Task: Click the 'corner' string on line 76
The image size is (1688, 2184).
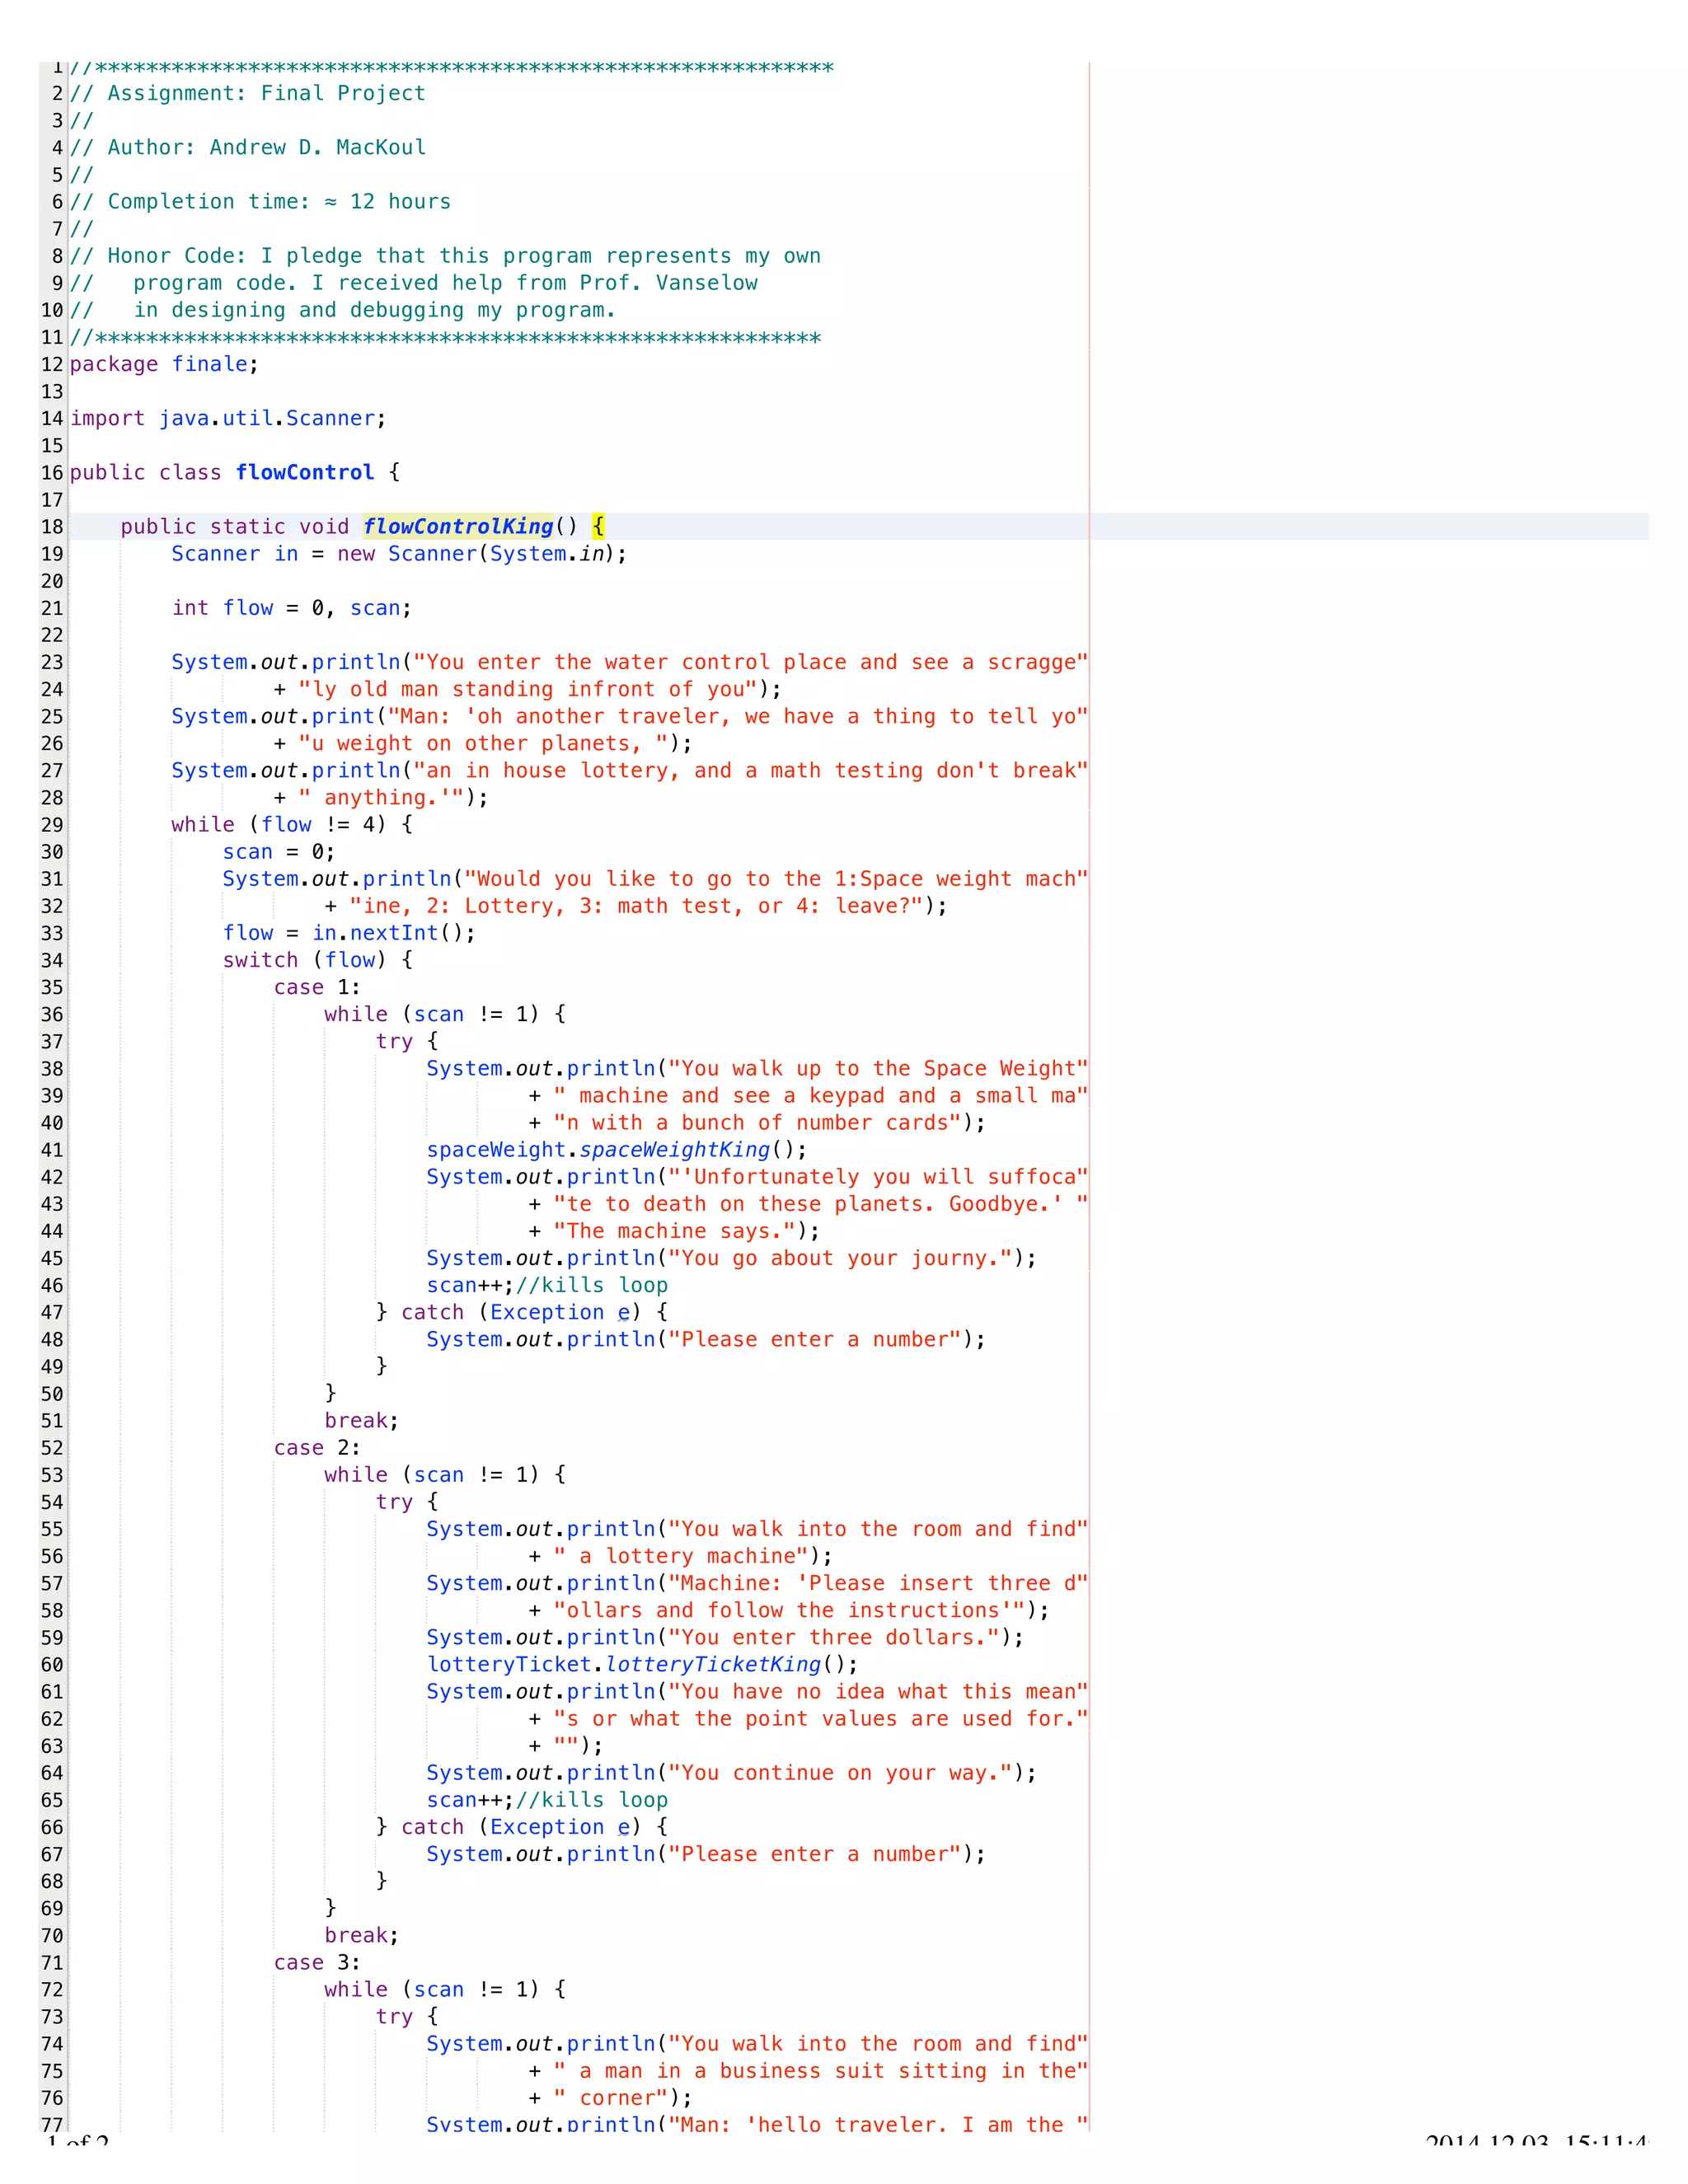Action: (611, 2098)
